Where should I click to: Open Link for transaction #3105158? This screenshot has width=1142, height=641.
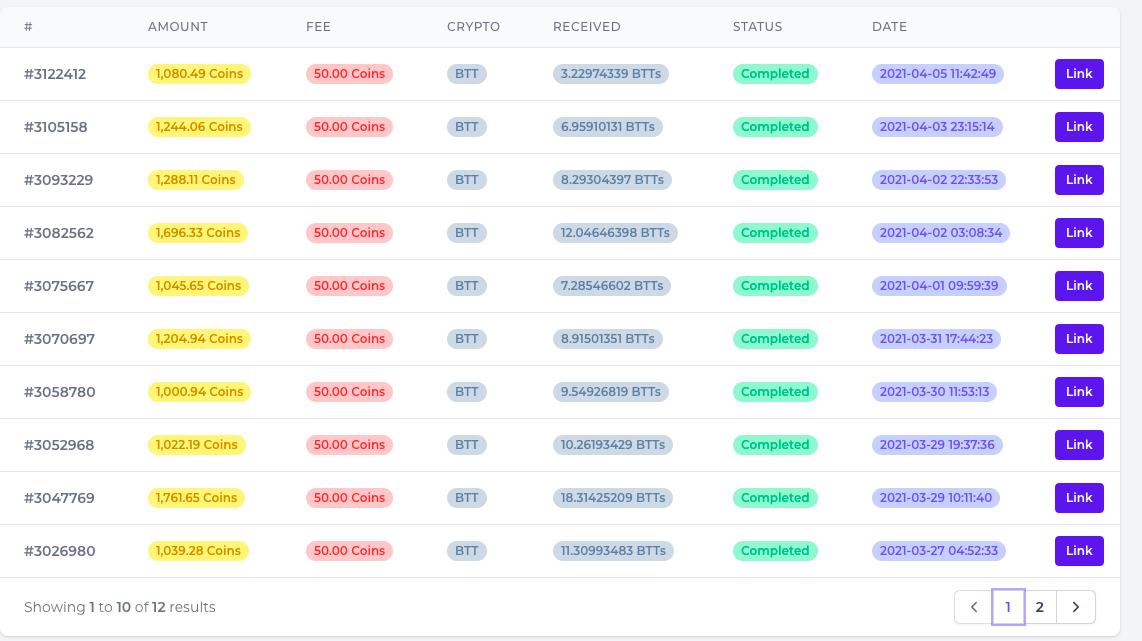pos(1079,127)
